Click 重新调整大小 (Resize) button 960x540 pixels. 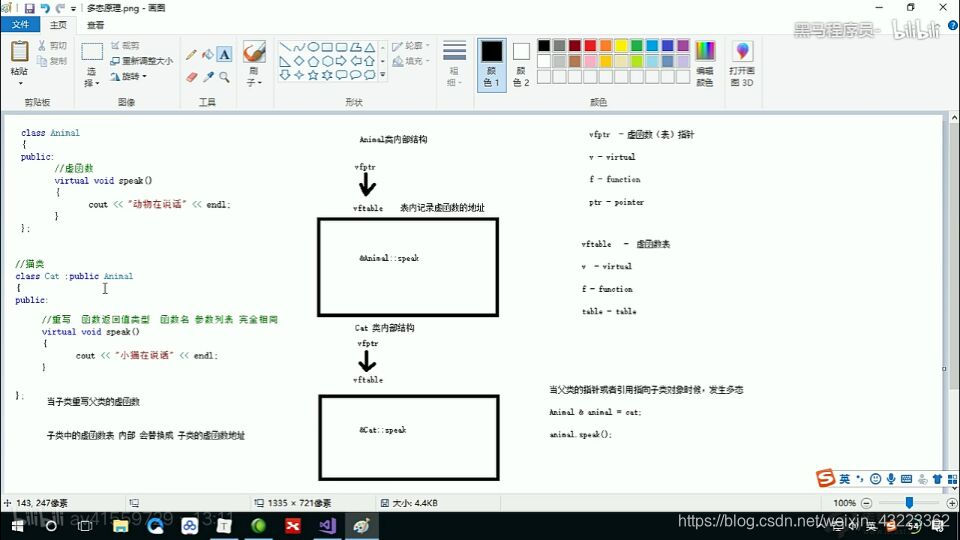[x=141, y=61]
